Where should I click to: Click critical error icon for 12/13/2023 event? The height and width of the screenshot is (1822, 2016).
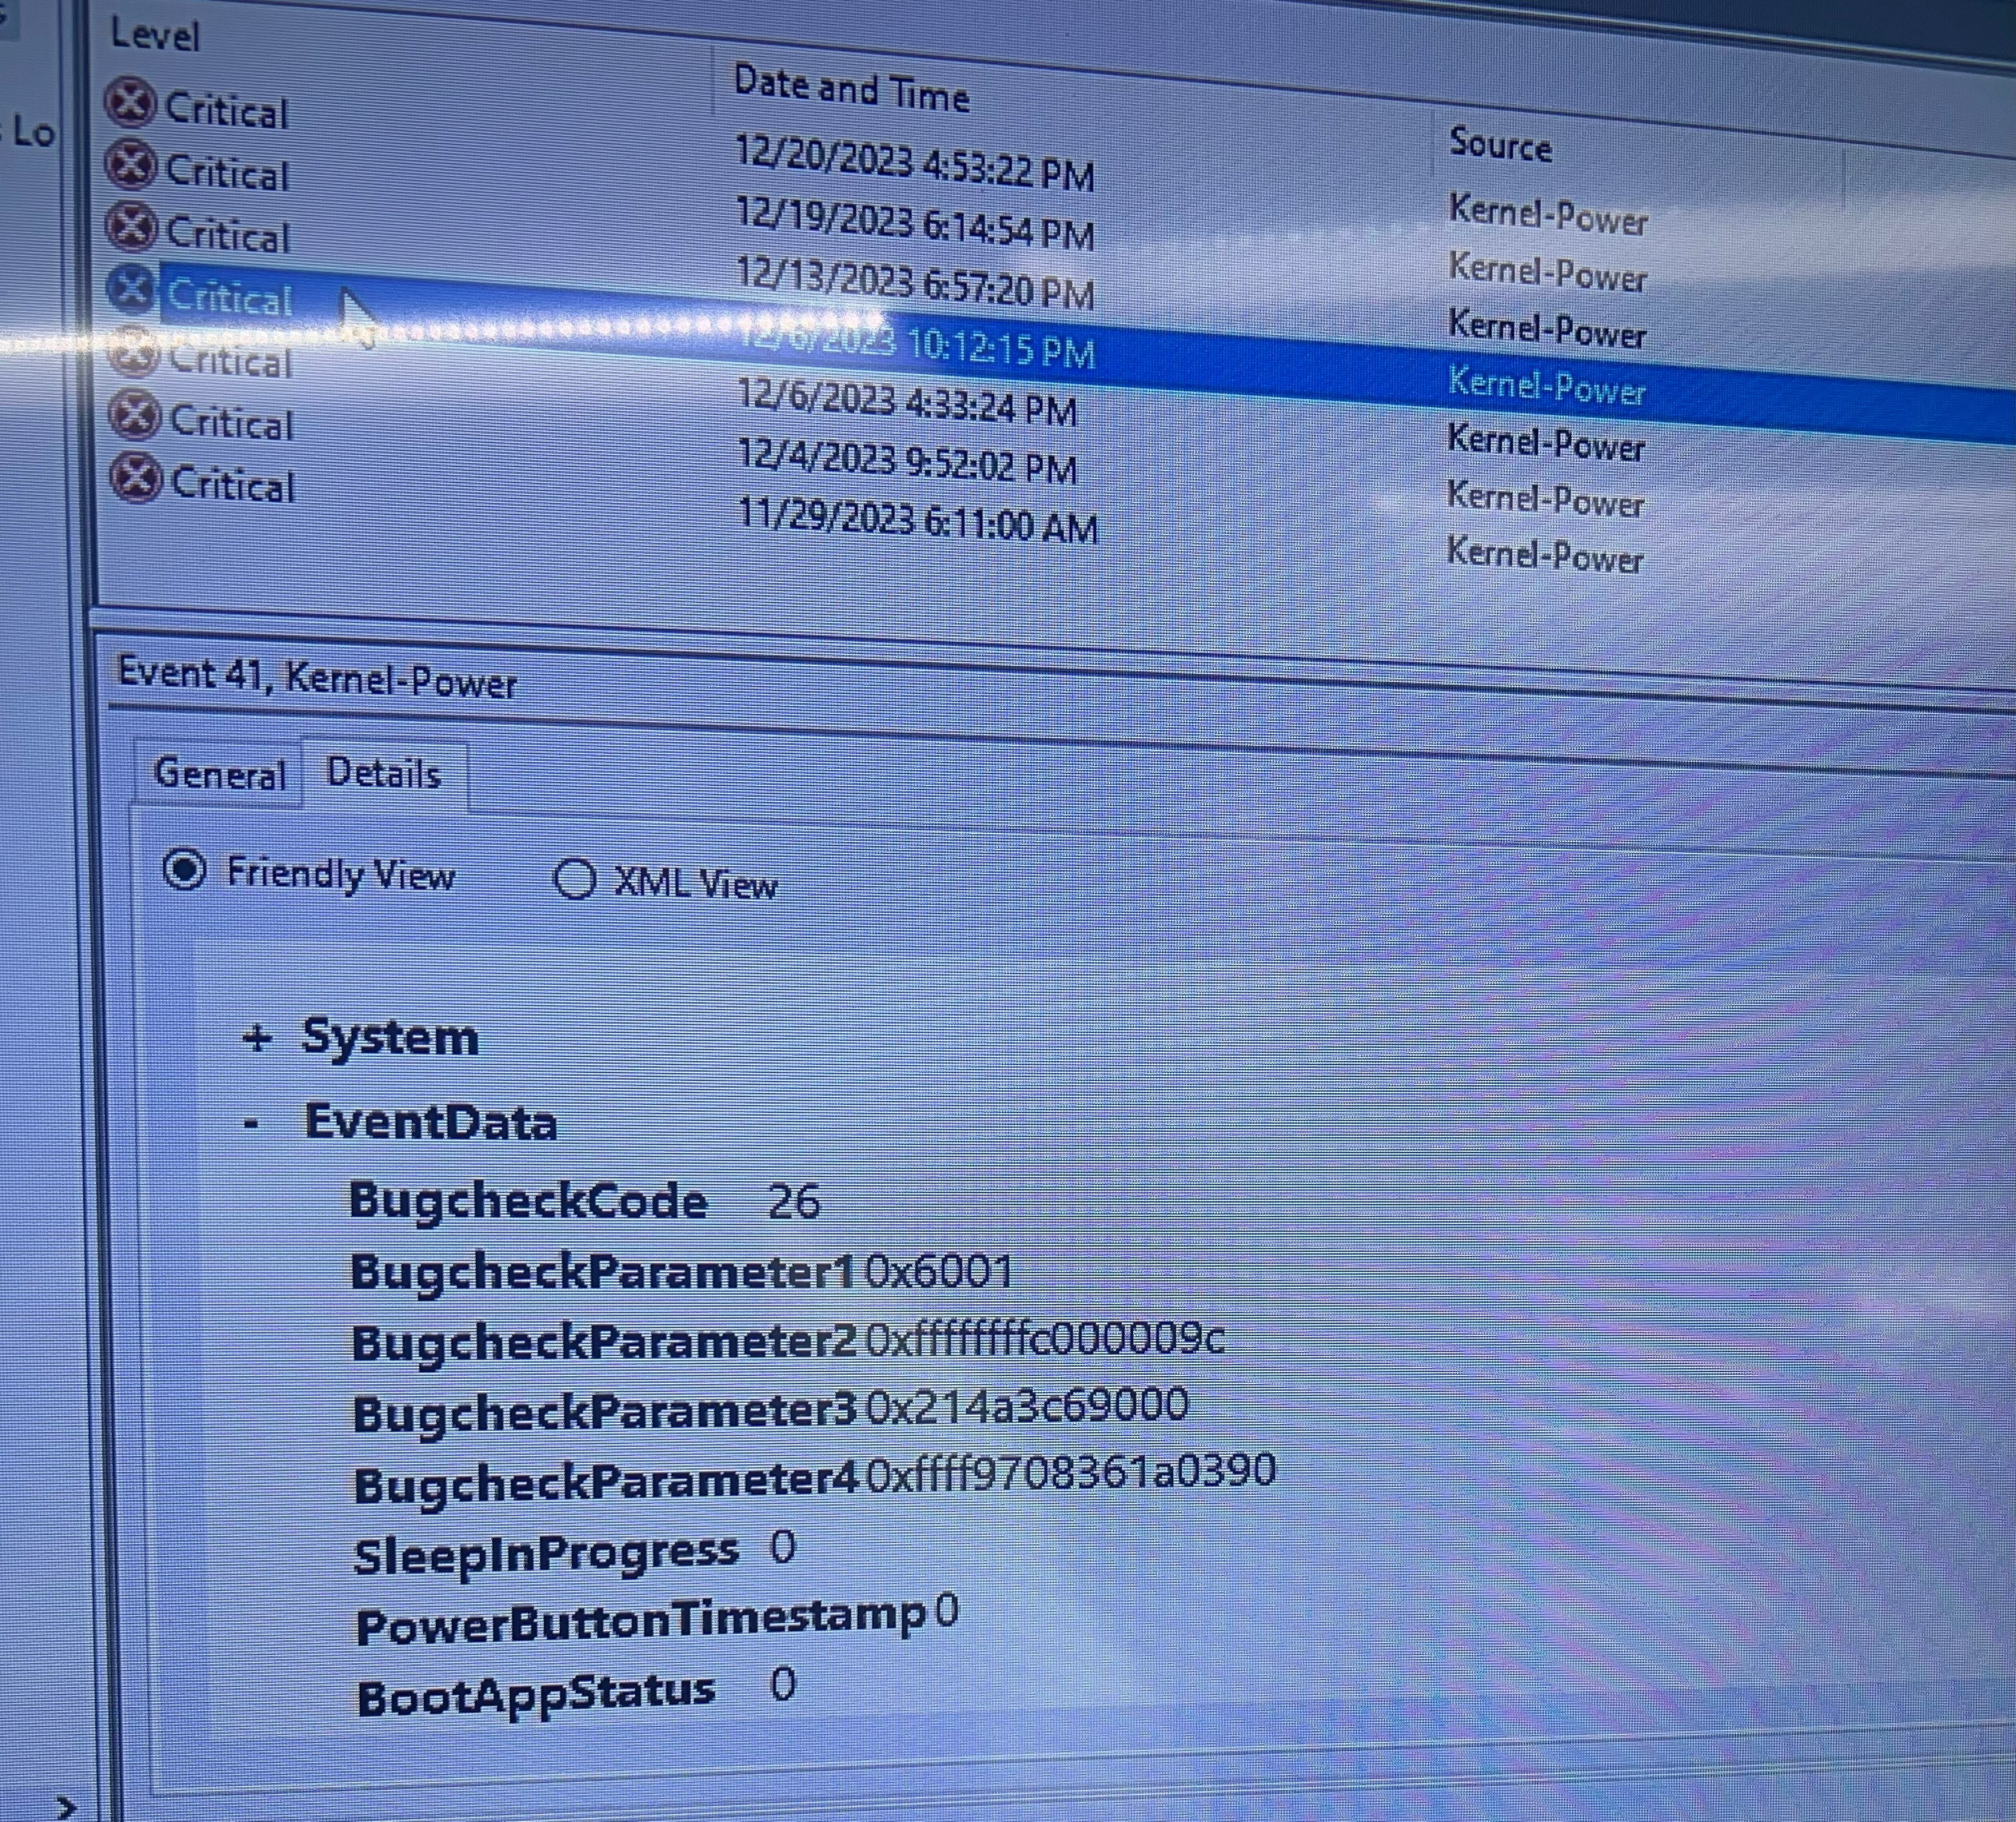[131, 226]
